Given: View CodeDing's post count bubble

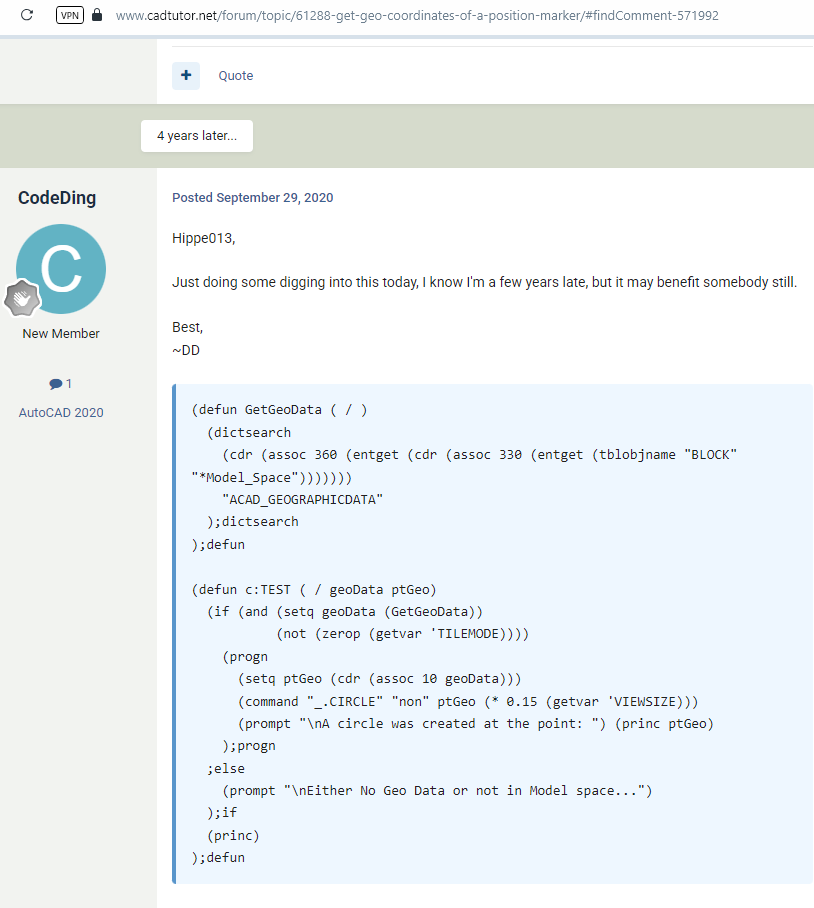Looking at the screenshot, I should click(61, 383).
